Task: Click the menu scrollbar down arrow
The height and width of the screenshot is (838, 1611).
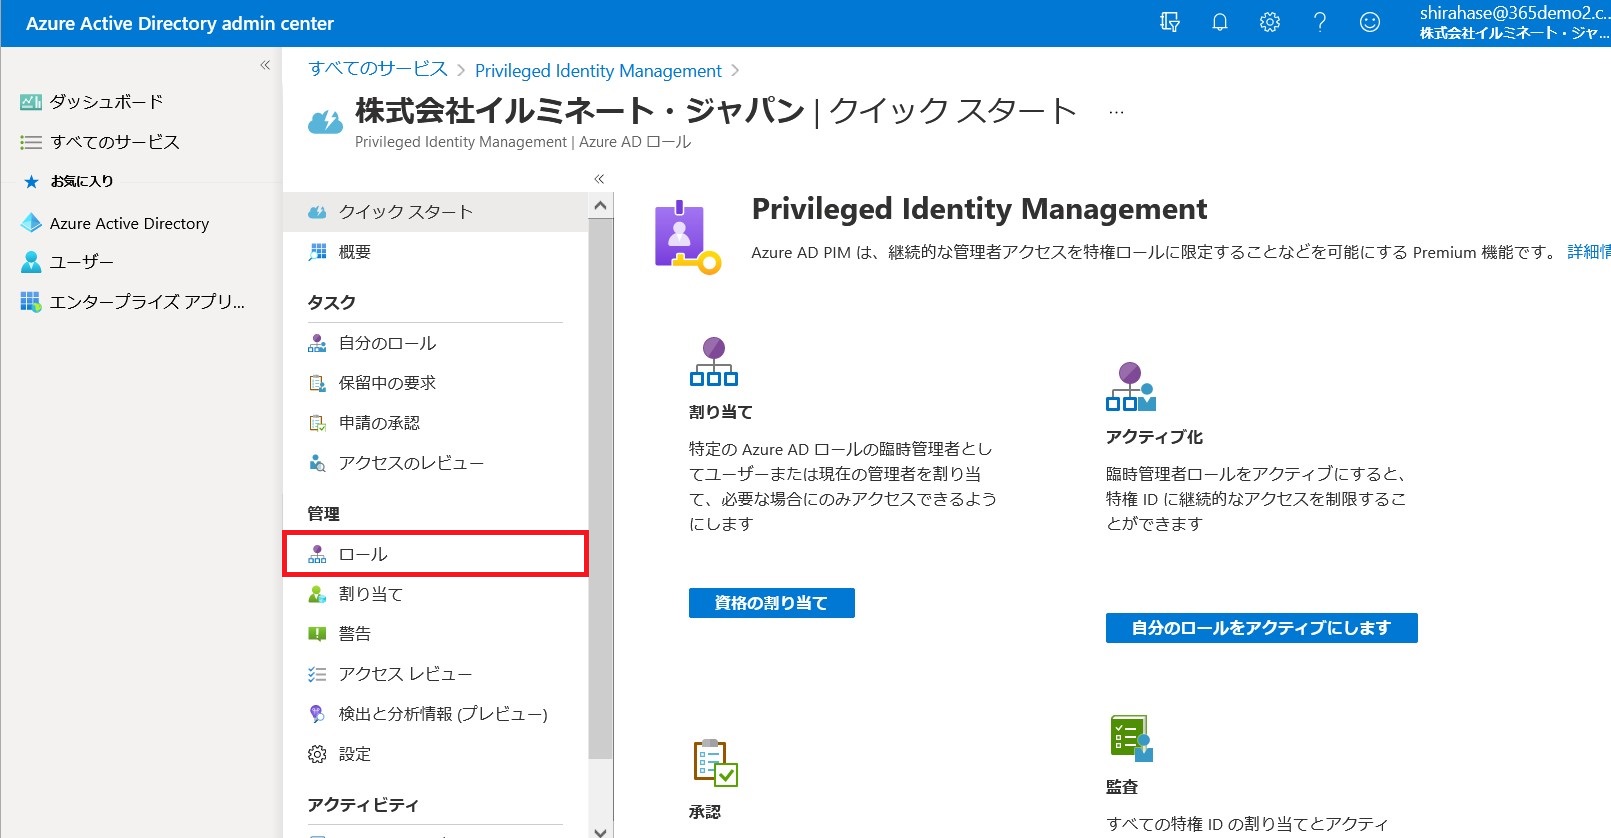Action: 600,830
